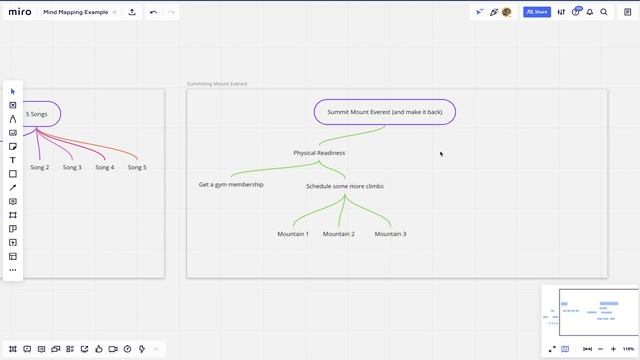Screen dimensions: 640x360
Task: Redo the last action
Action: click(x=171, y=12)
